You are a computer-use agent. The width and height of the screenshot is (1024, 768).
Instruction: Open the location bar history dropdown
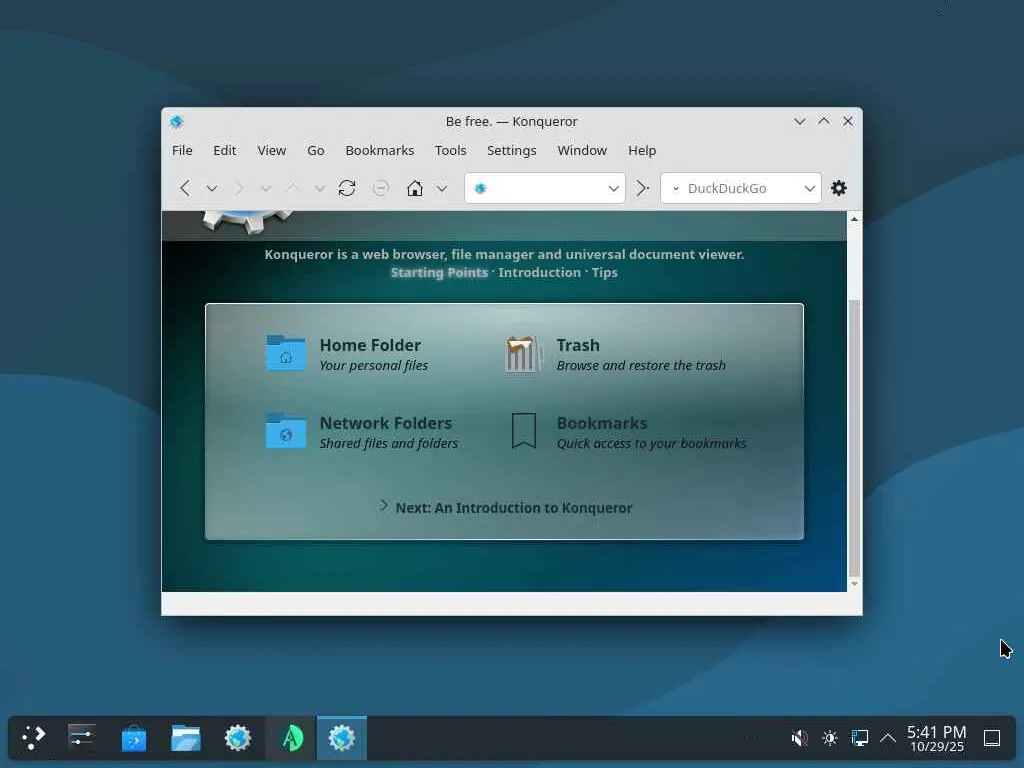(613, 189)
